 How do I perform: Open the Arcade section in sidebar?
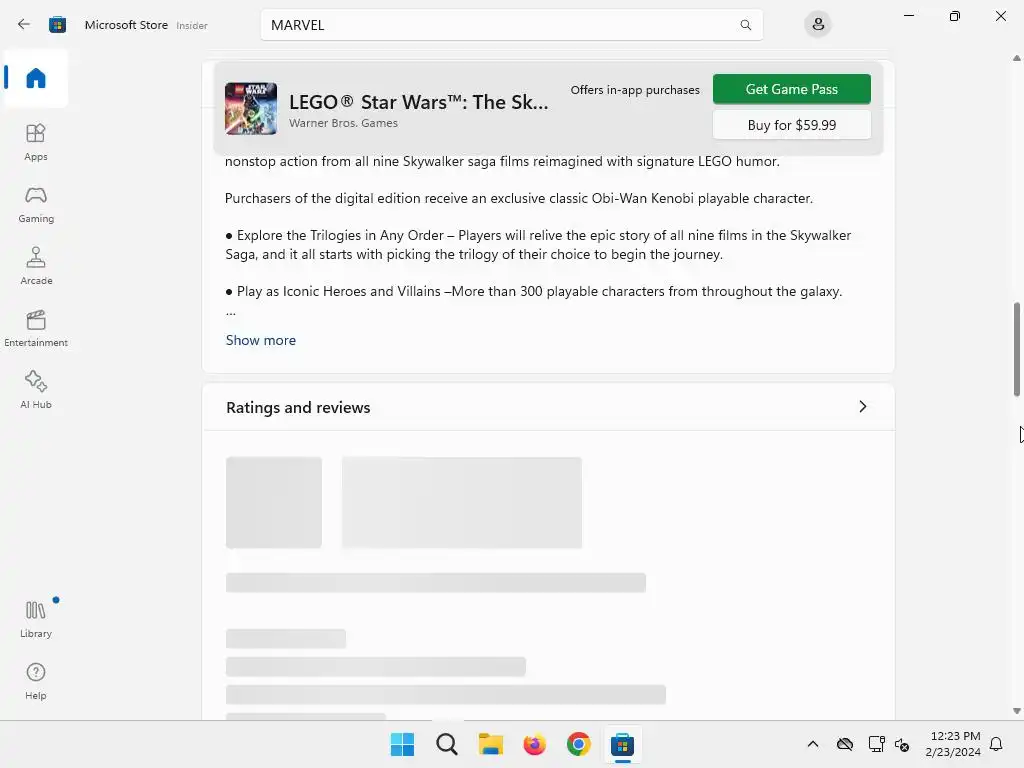pyautogui.click(x=36, y=266)
